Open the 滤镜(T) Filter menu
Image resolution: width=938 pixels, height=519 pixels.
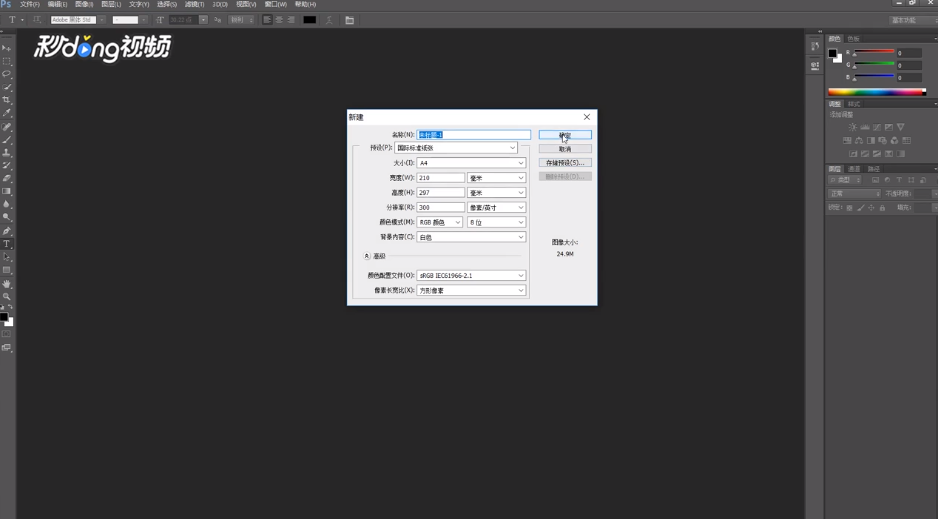click(x=194, y=4)
